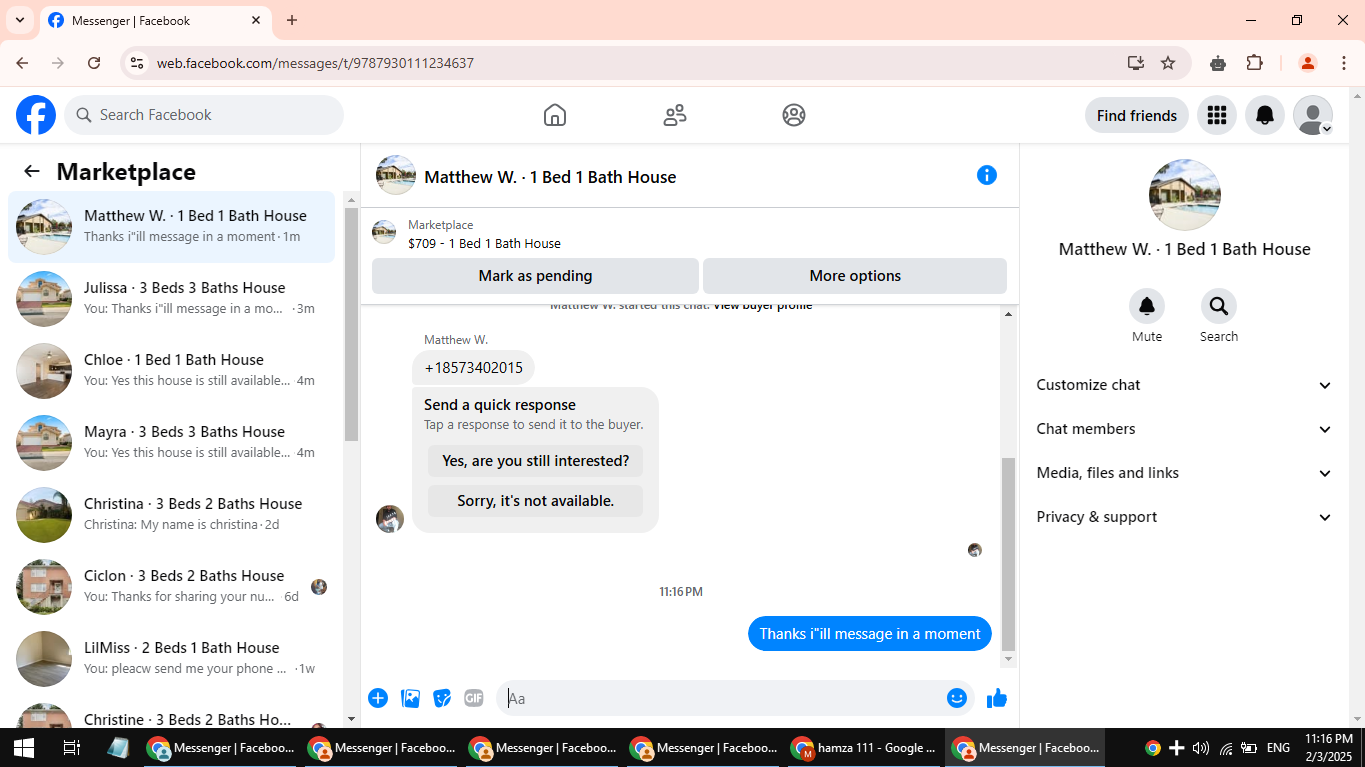
Task: Click the Mark as pending button
Action: [535, 276]
